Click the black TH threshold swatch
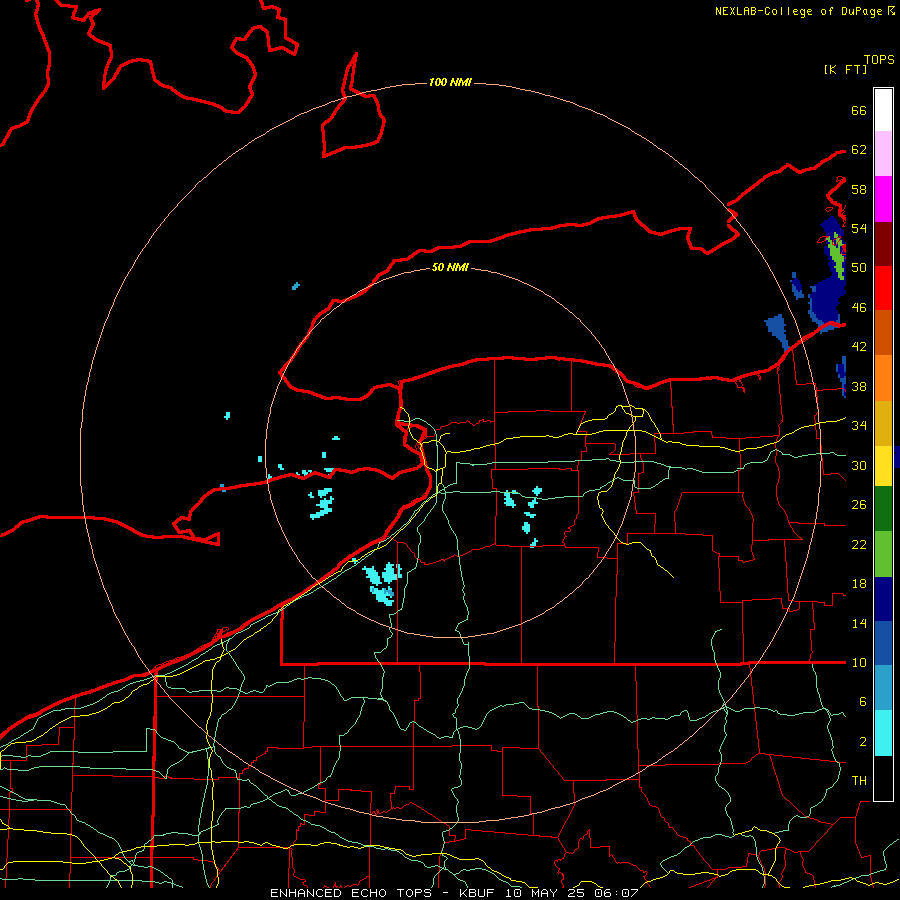This screenshot has width=900, height=900. pos(883,778)
